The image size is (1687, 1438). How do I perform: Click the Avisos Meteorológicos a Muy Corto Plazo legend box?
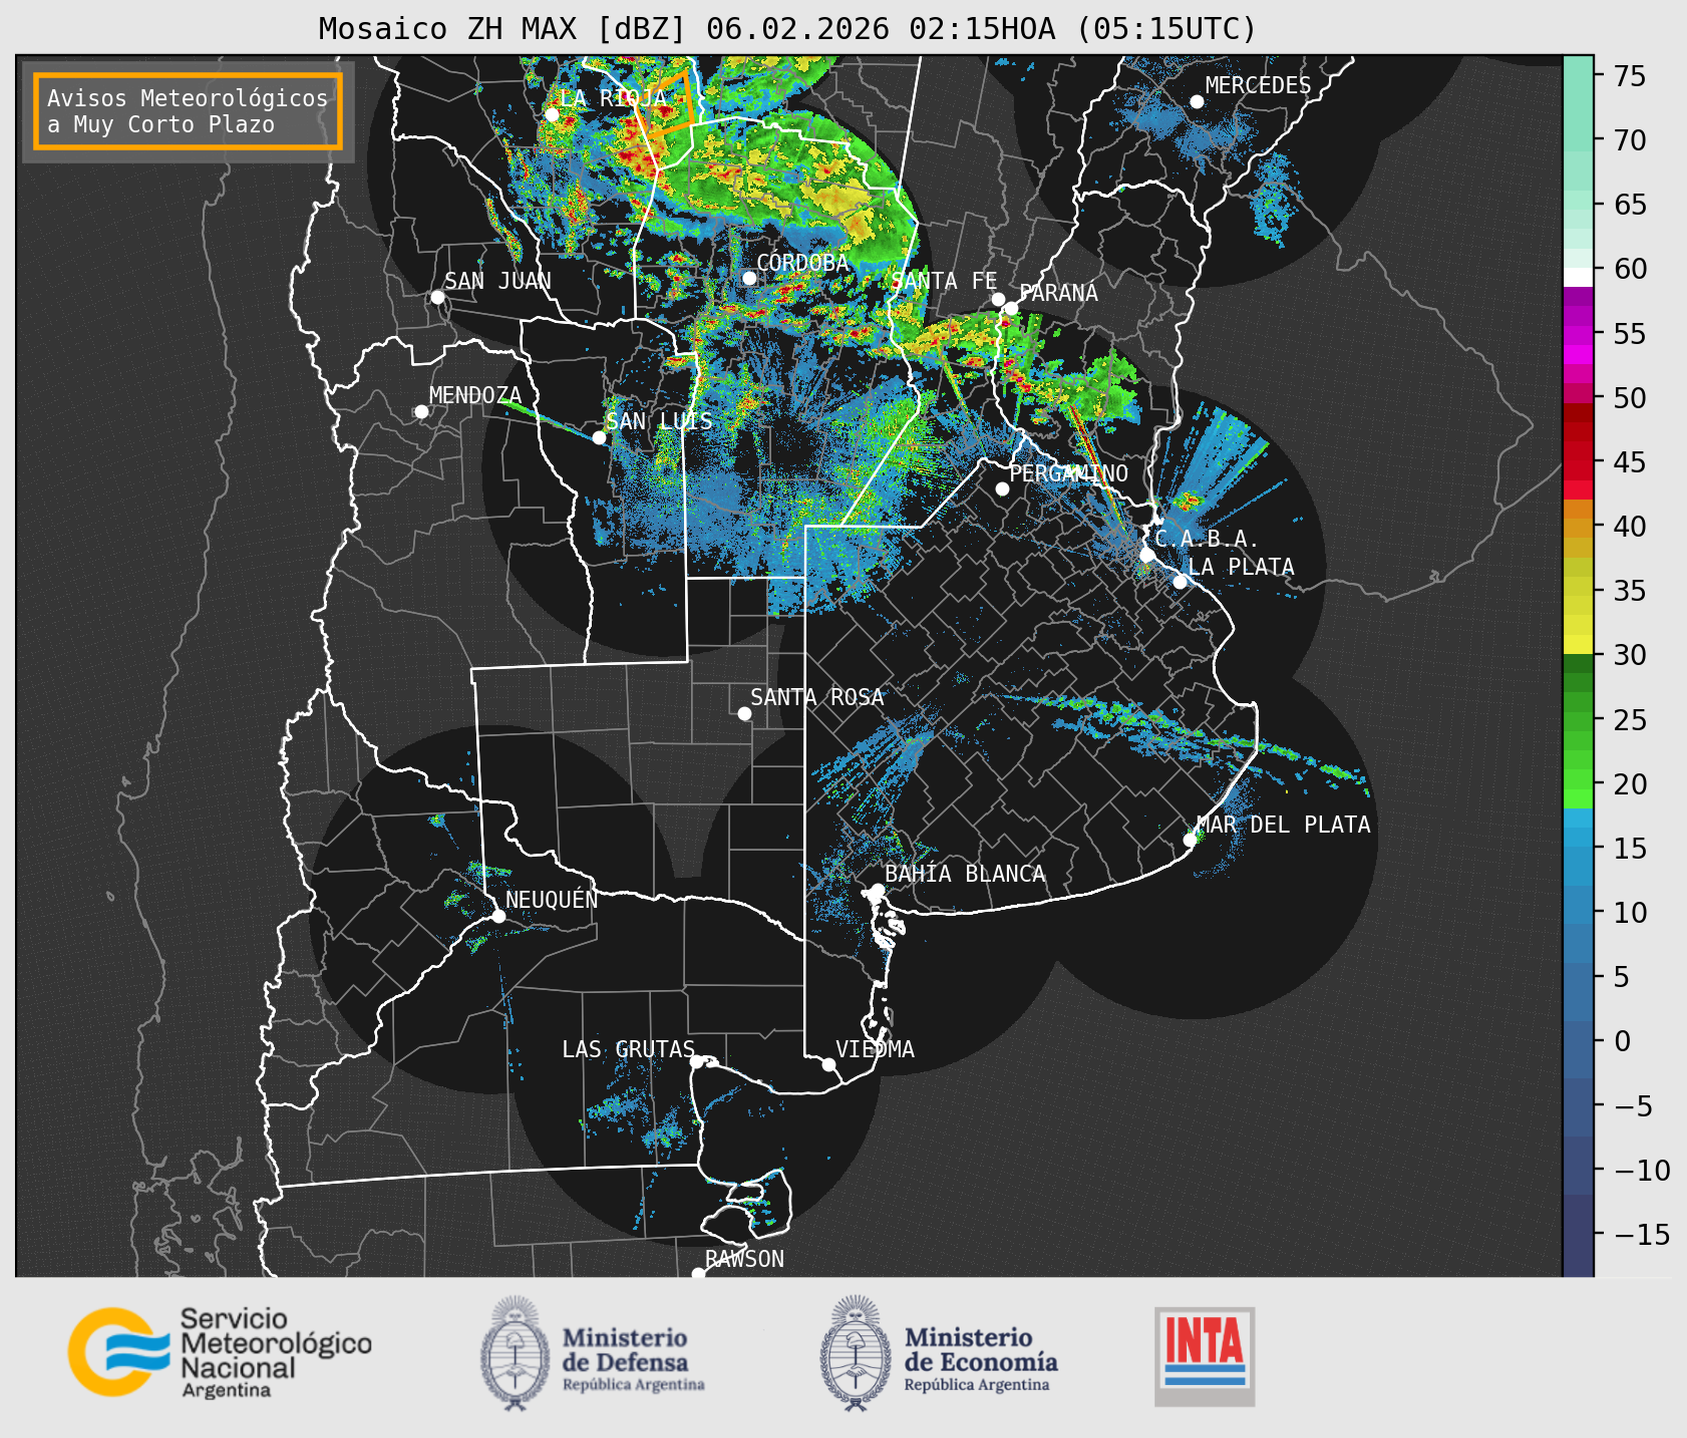pos(188,111)
